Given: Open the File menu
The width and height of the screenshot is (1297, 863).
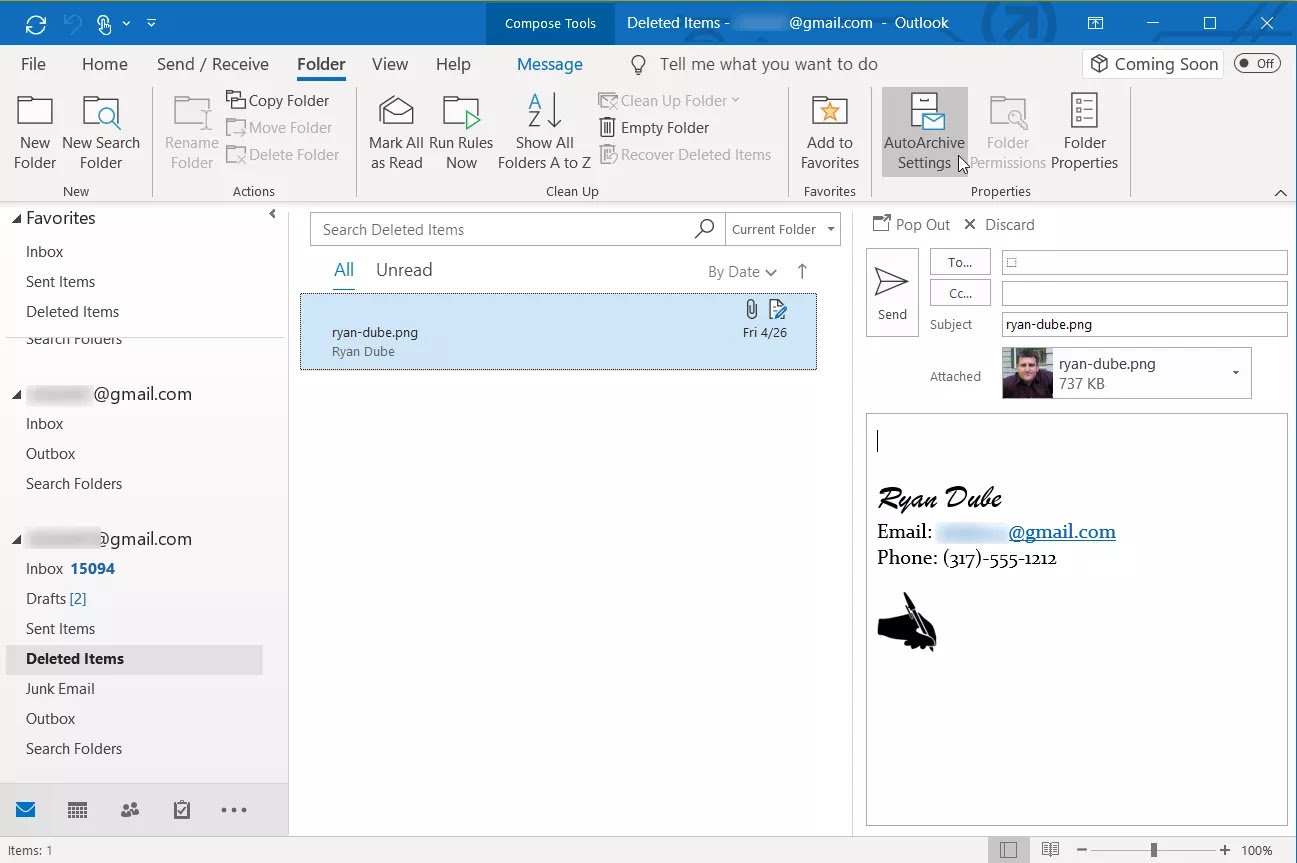Looking at the screenshot, I should (33, 64).
